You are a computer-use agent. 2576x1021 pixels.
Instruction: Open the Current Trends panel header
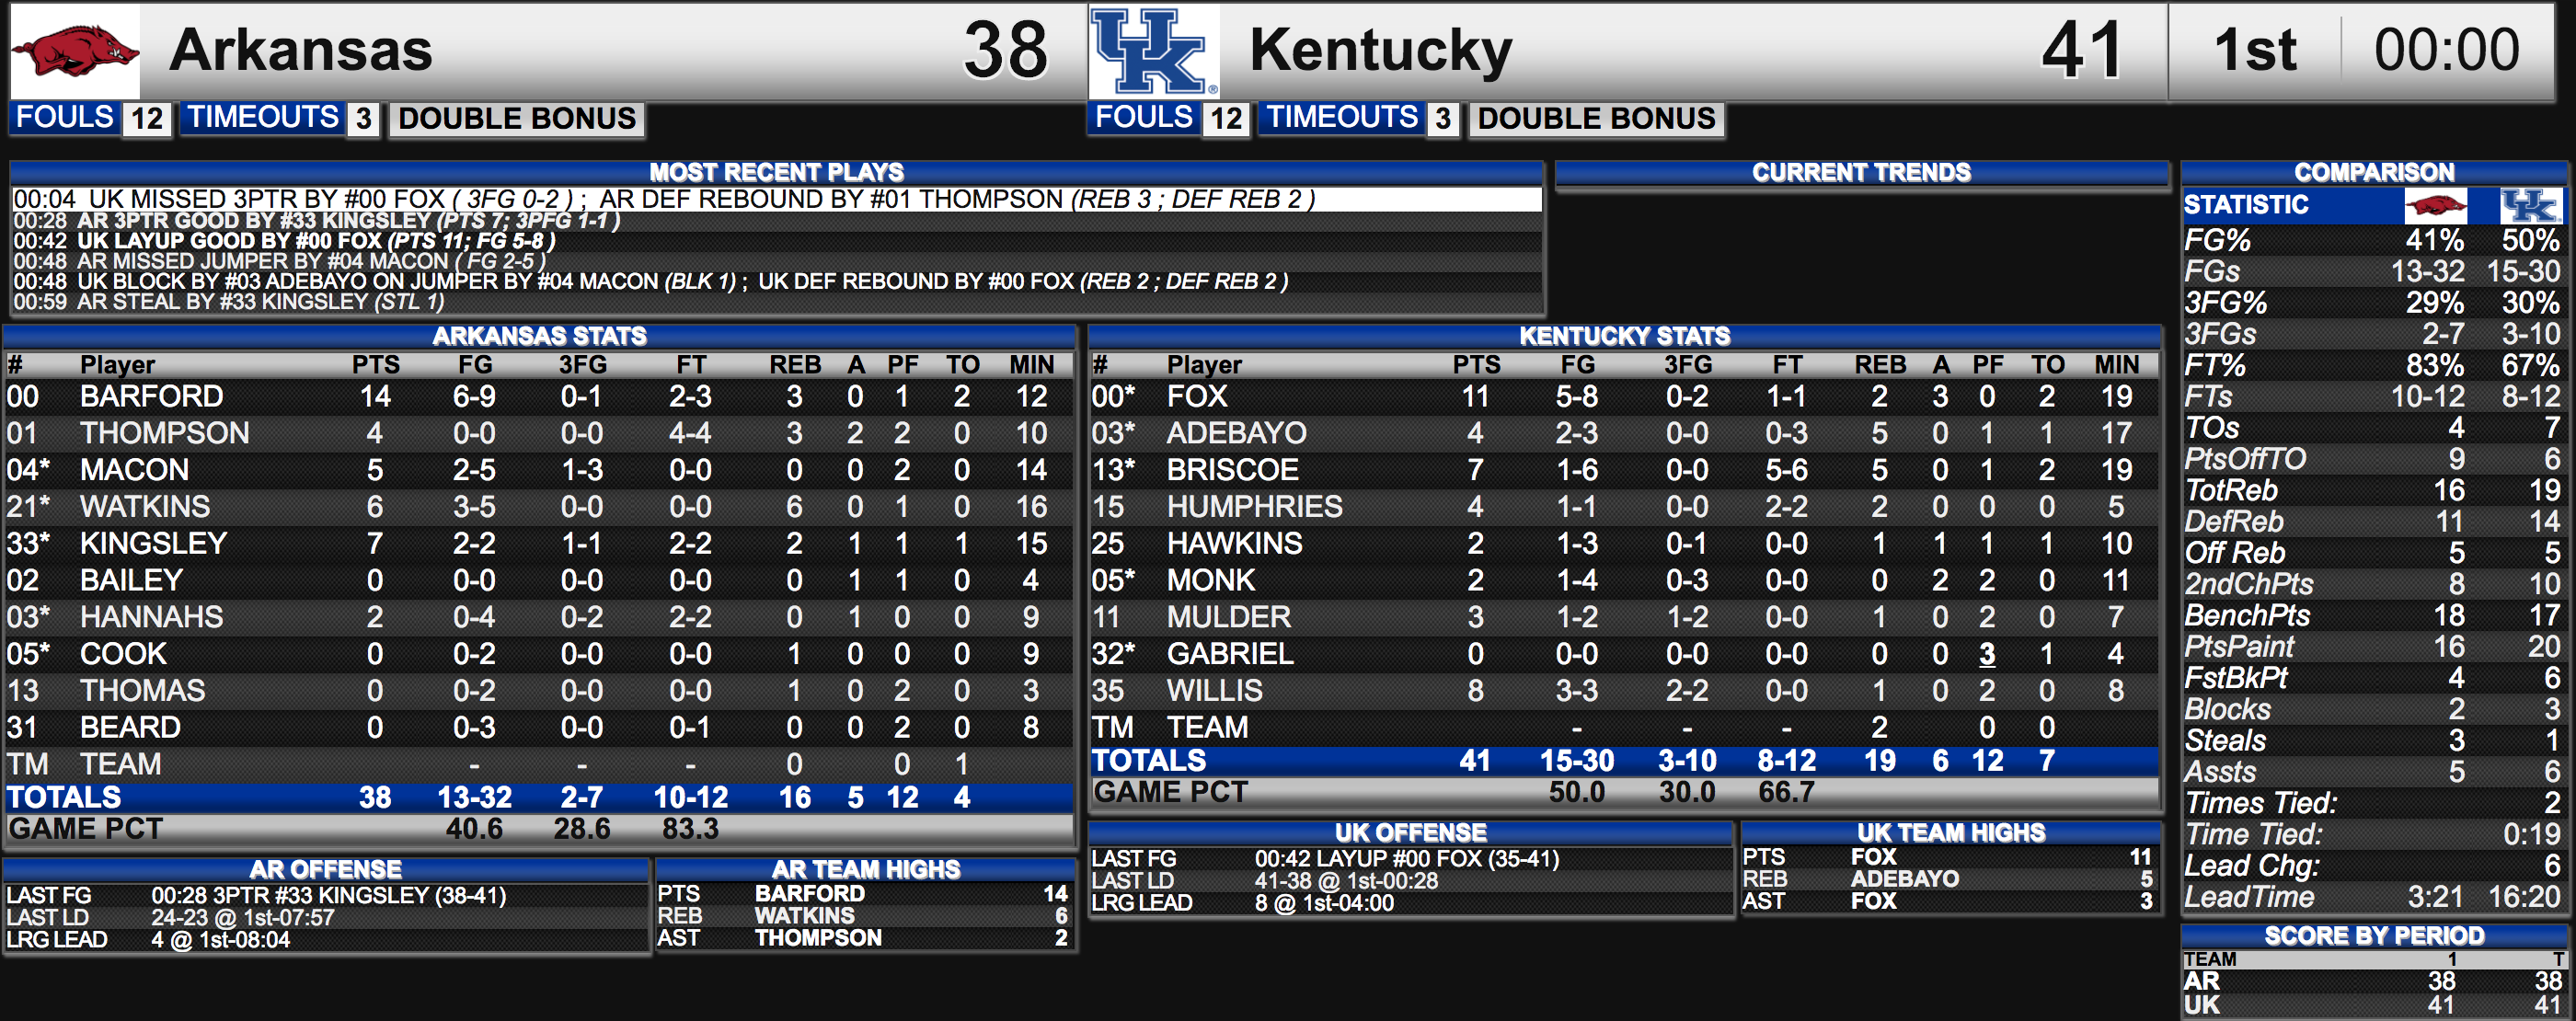tap(1861, 172)
